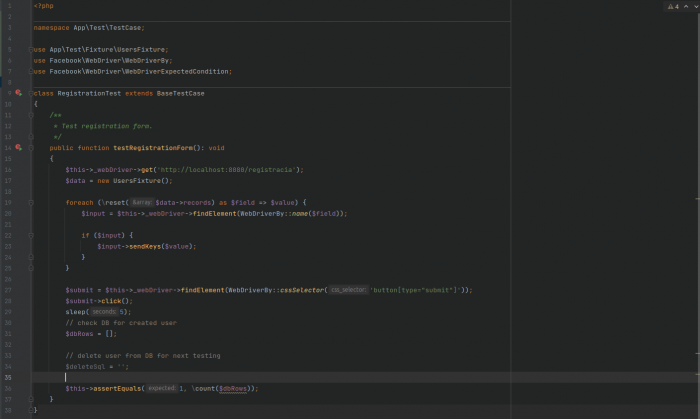Click the void return type
Image resolution: width=700 pixels, height=419 pixels.
pos(217,148)
